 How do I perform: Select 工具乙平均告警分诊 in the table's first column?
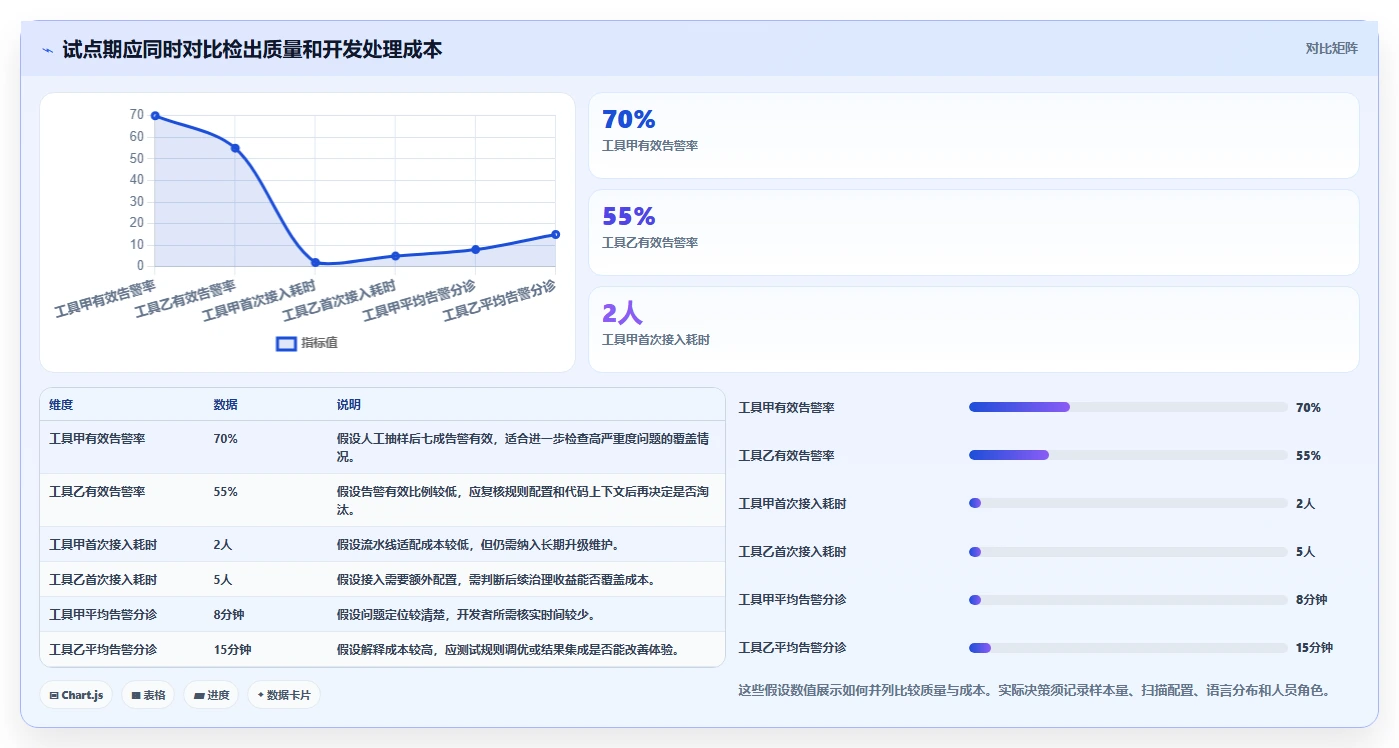coord(103,650)
